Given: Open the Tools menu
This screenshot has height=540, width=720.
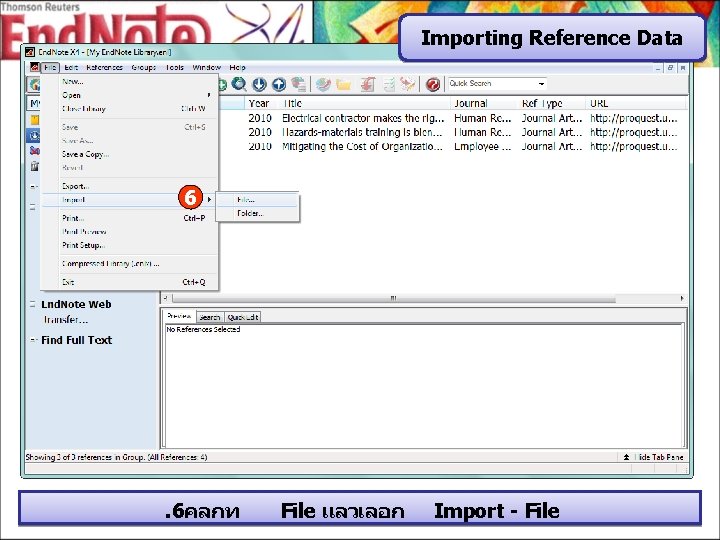Looking at the screenshot, I should tap(174, 68).
